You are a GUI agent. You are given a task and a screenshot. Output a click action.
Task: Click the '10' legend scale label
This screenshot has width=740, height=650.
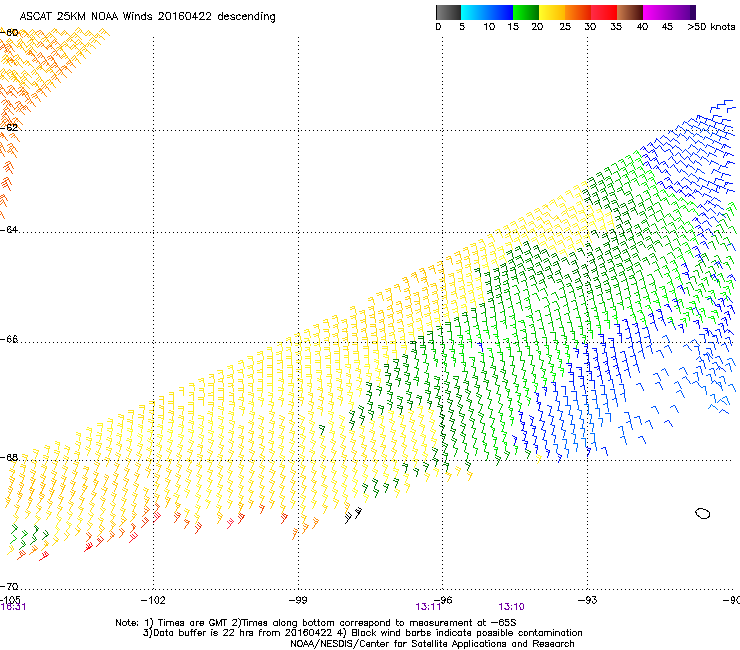[x=489, y=27]
